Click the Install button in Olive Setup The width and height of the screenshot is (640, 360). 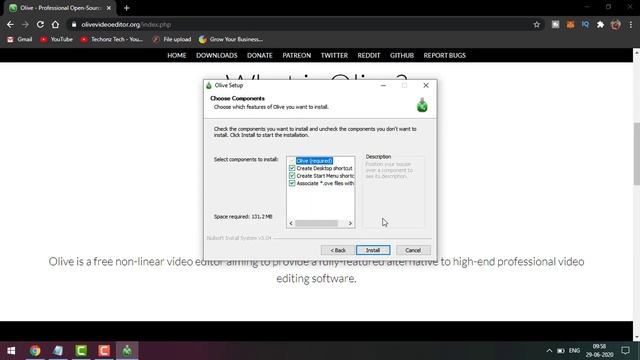click(373, 250)
